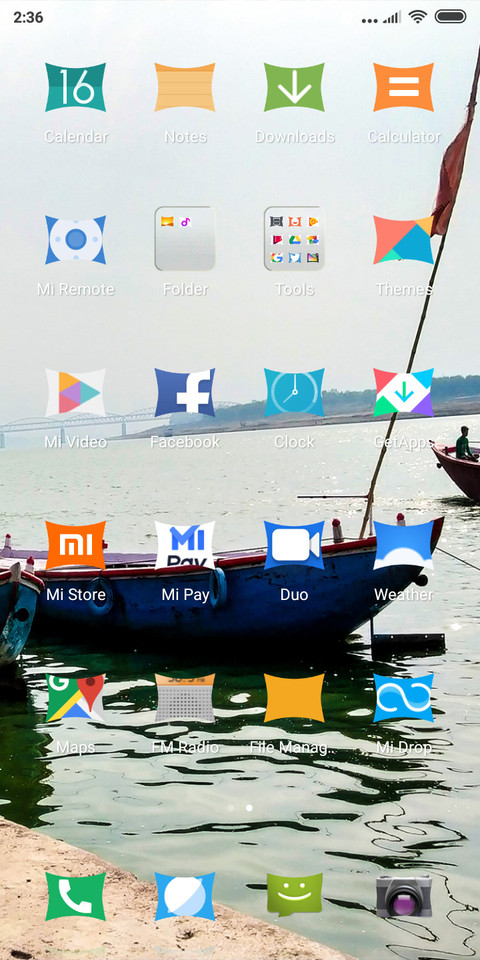Start the Duo video calling app
This screenshot has height=960, width=480.
(294, 545)
